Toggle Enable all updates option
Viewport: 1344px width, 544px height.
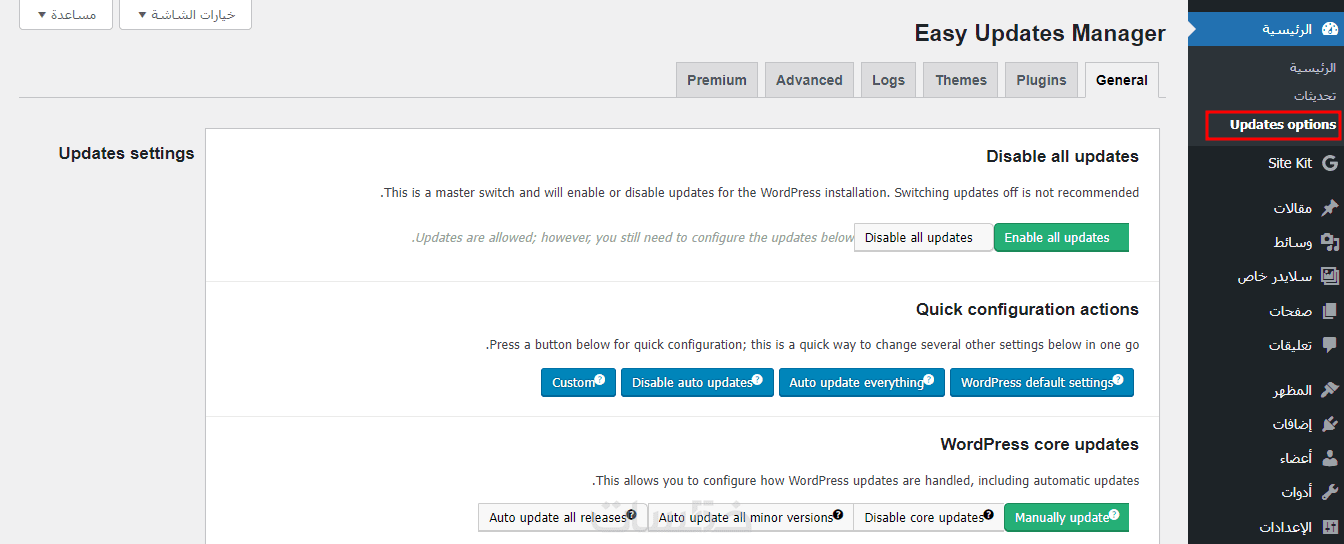1060,238
